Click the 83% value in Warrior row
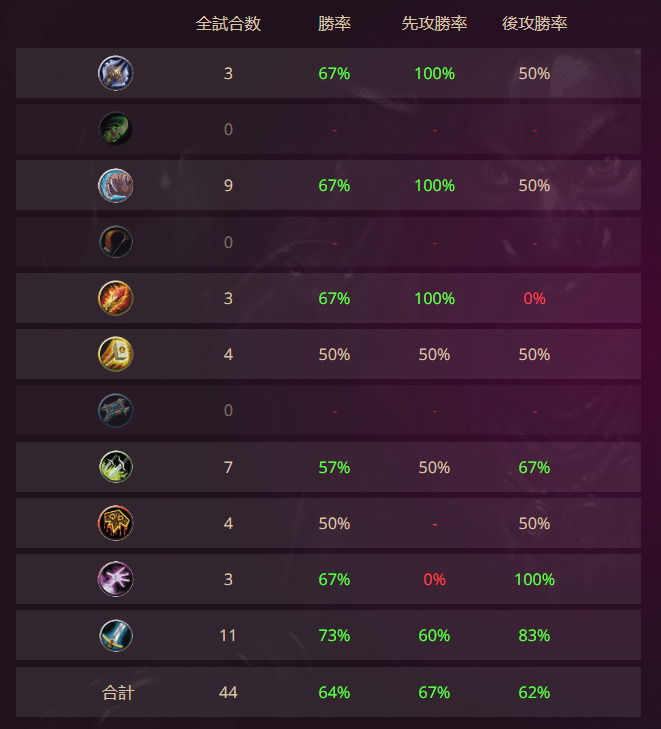Viewport: 661px width, 729px height. pyautogui.click(x=535, y=636)
